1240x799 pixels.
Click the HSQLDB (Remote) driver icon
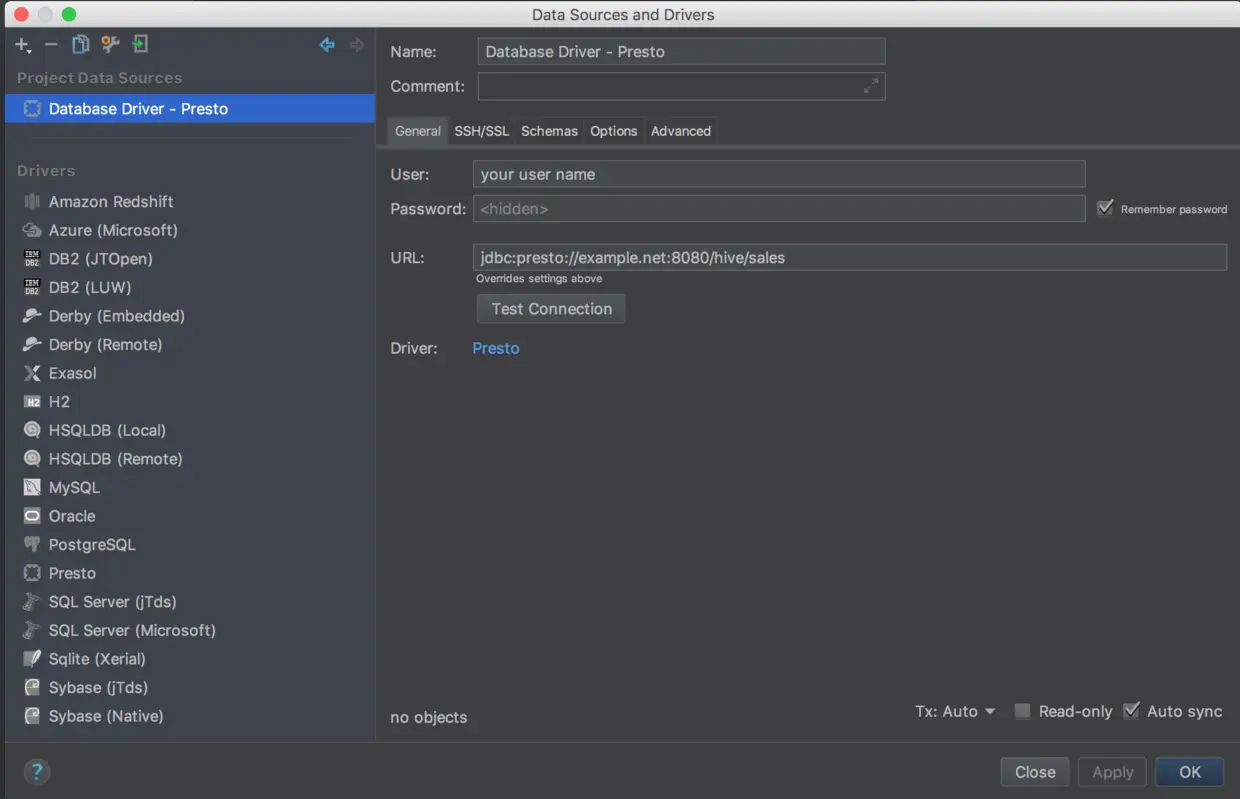coord(32,459)
